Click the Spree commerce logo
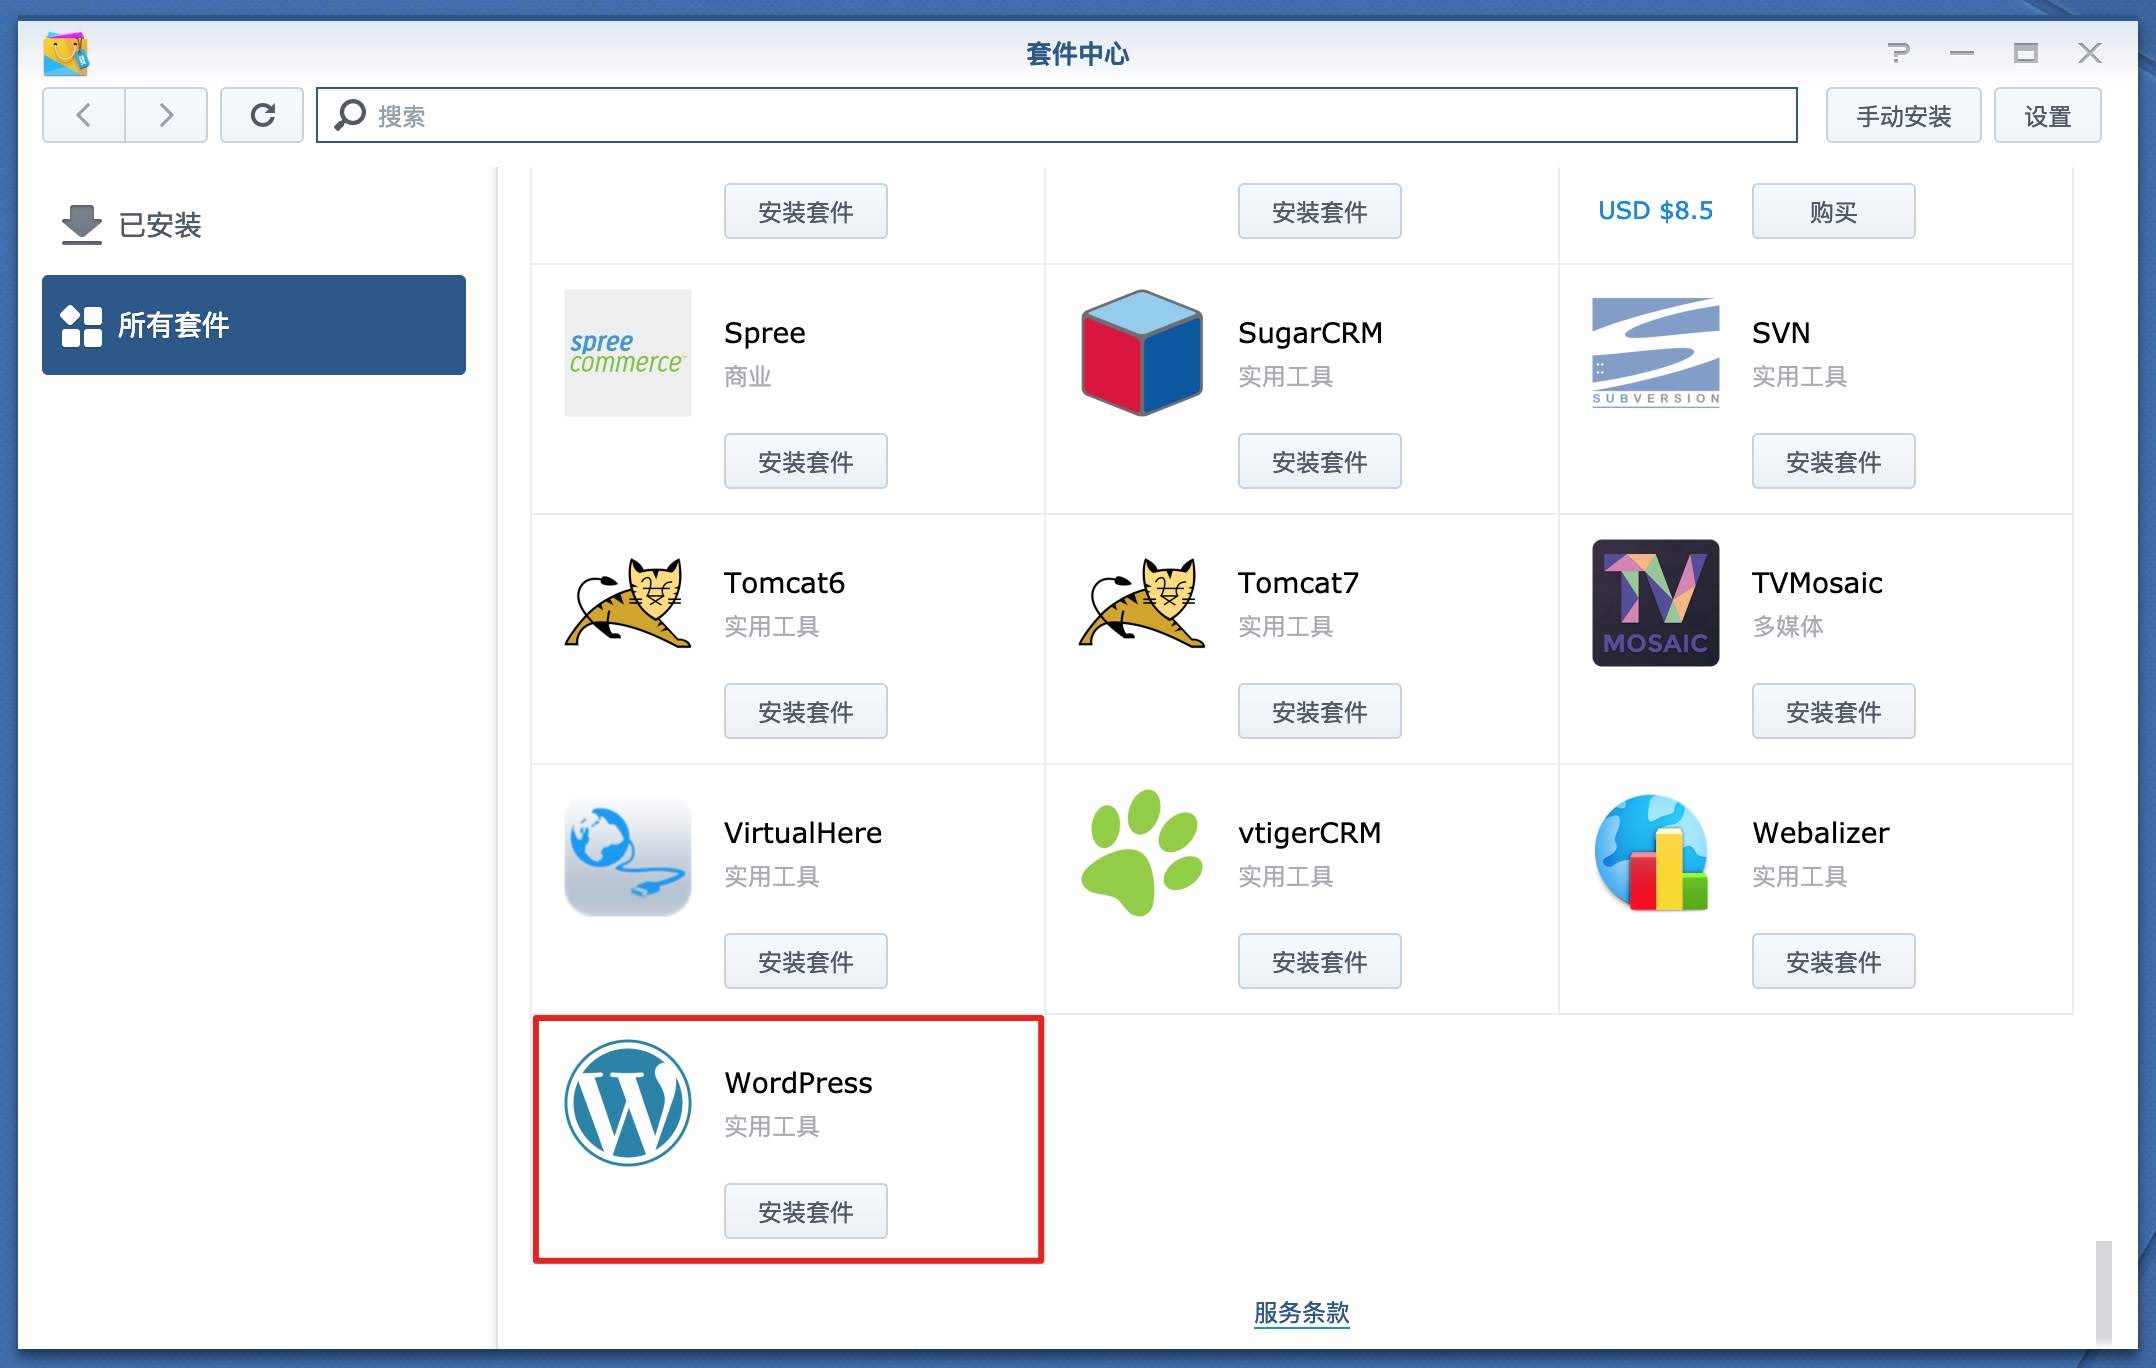The height and width of the screenshot is (1368, 2156). tap(627, 352)
